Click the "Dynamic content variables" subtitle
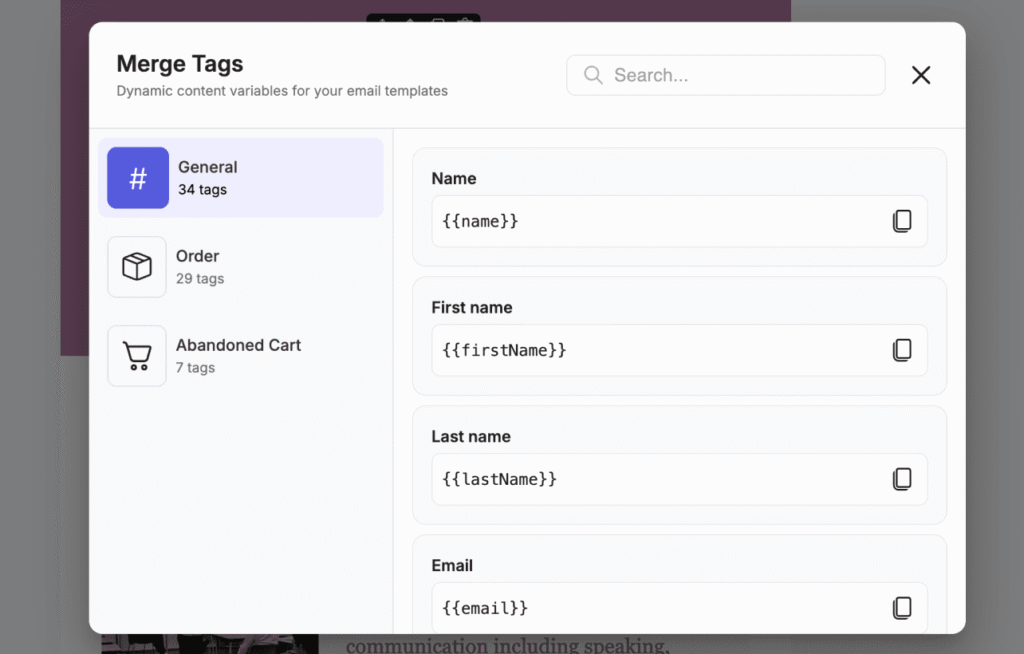This screenshot has height=654, width=1024. click(282, 91)
